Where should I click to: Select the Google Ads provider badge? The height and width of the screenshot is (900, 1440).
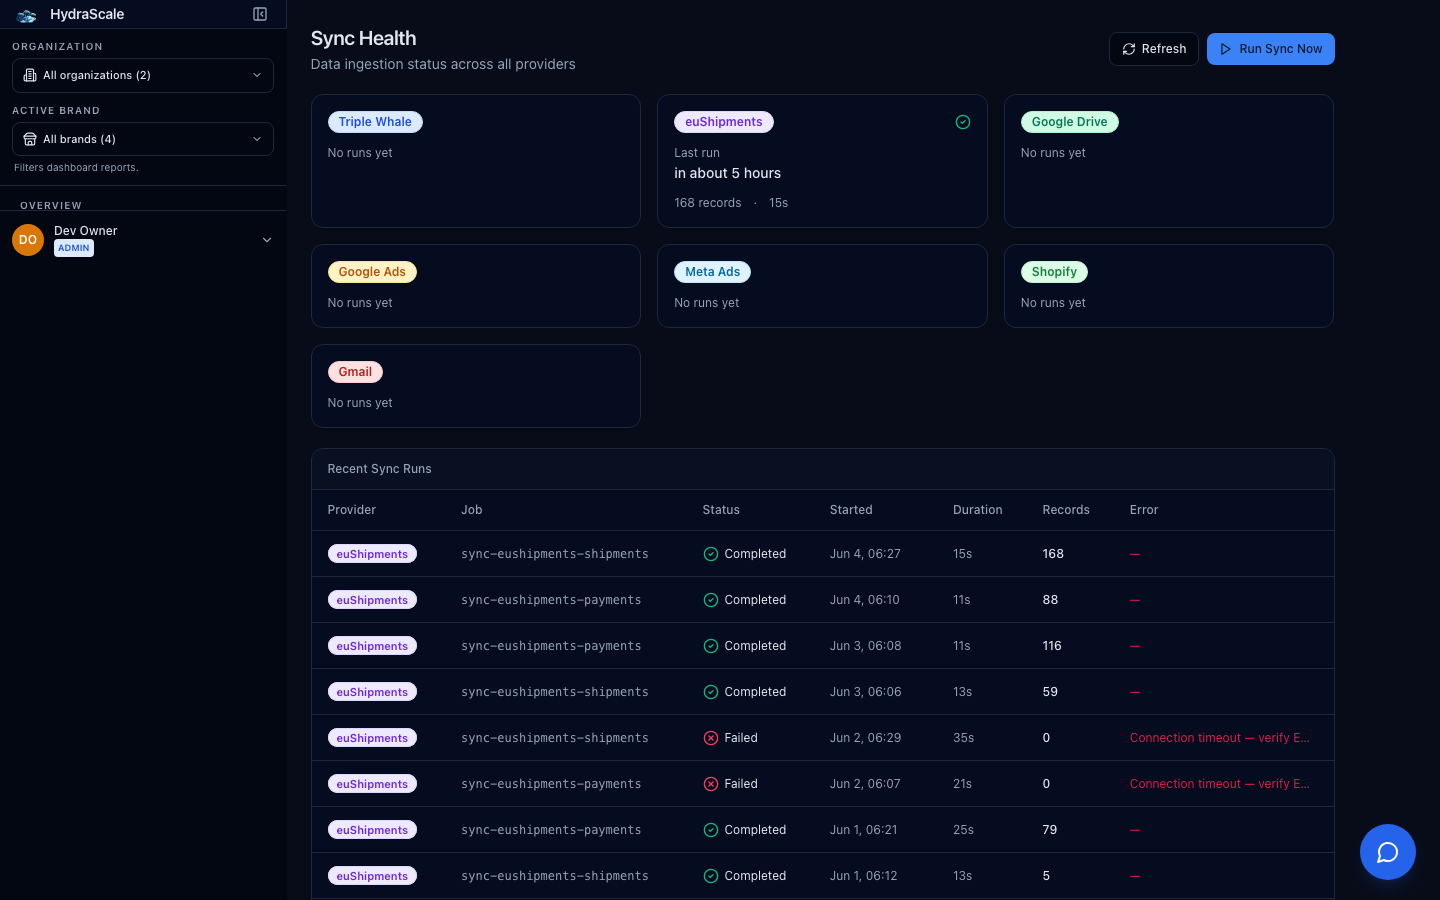(x=372, y=272)
